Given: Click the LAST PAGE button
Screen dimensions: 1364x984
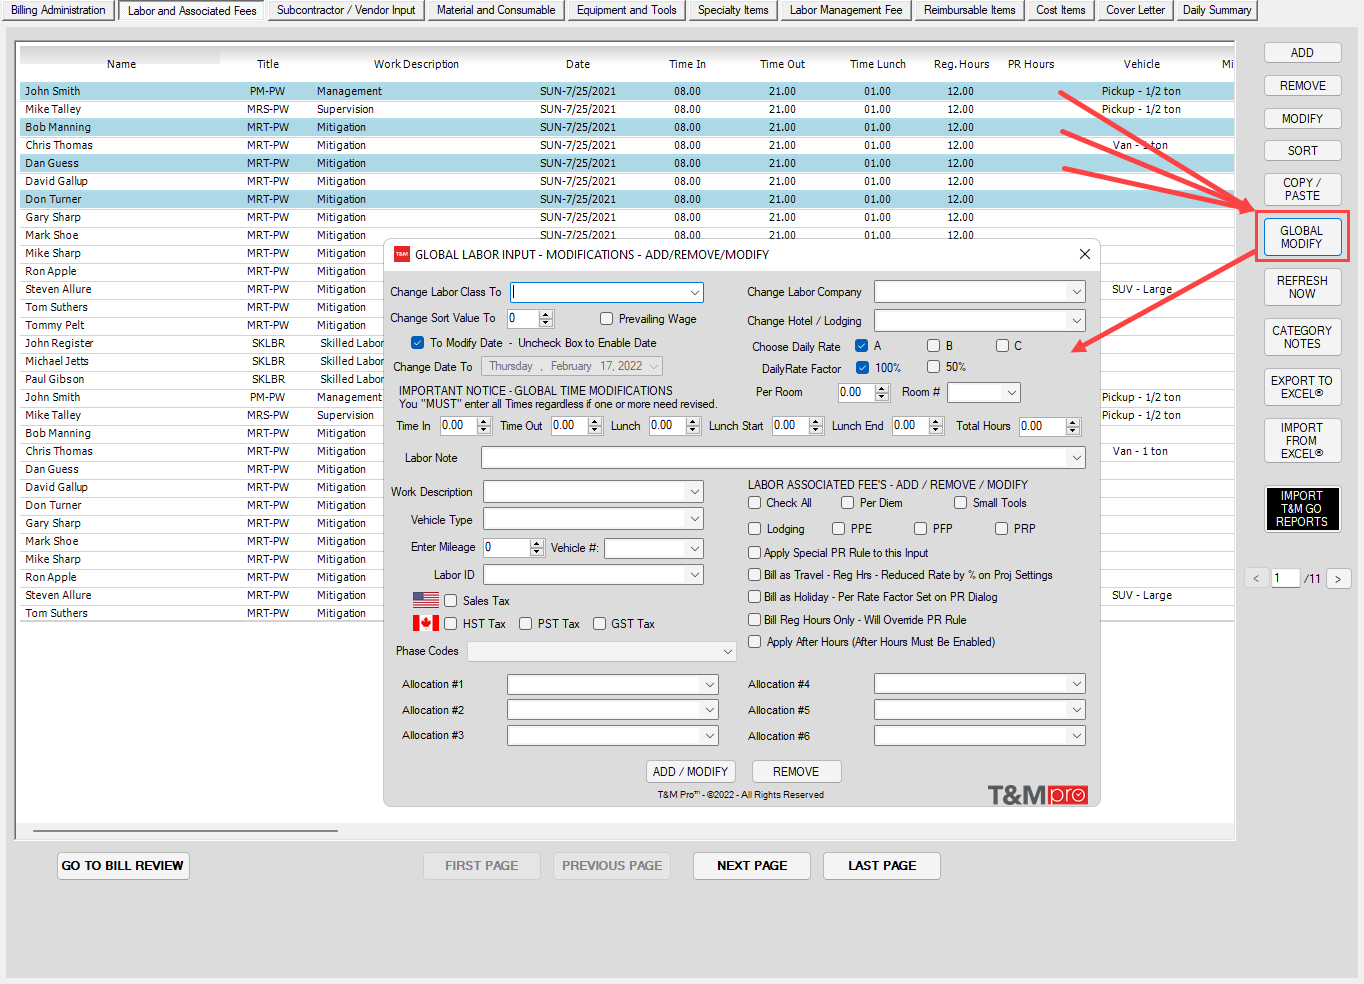Looking at the screenshot, I should click(x=882, y=866).
